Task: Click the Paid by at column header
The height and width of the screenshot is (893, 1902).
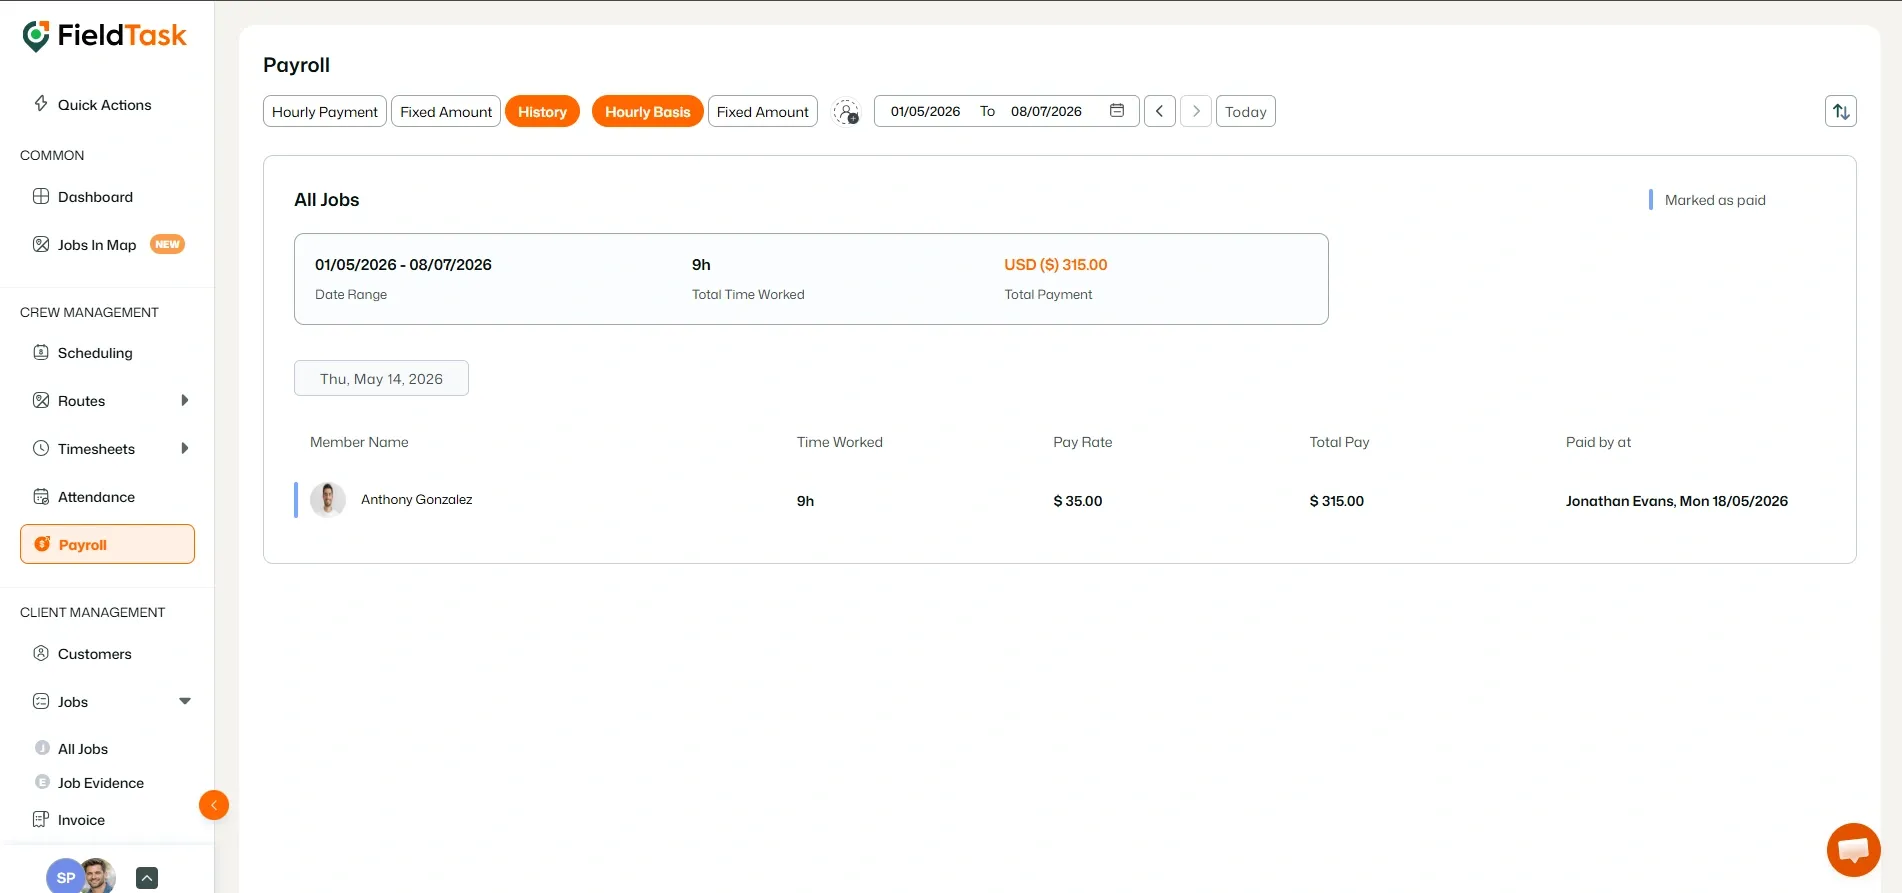Action: click(x=1598, y=442)
